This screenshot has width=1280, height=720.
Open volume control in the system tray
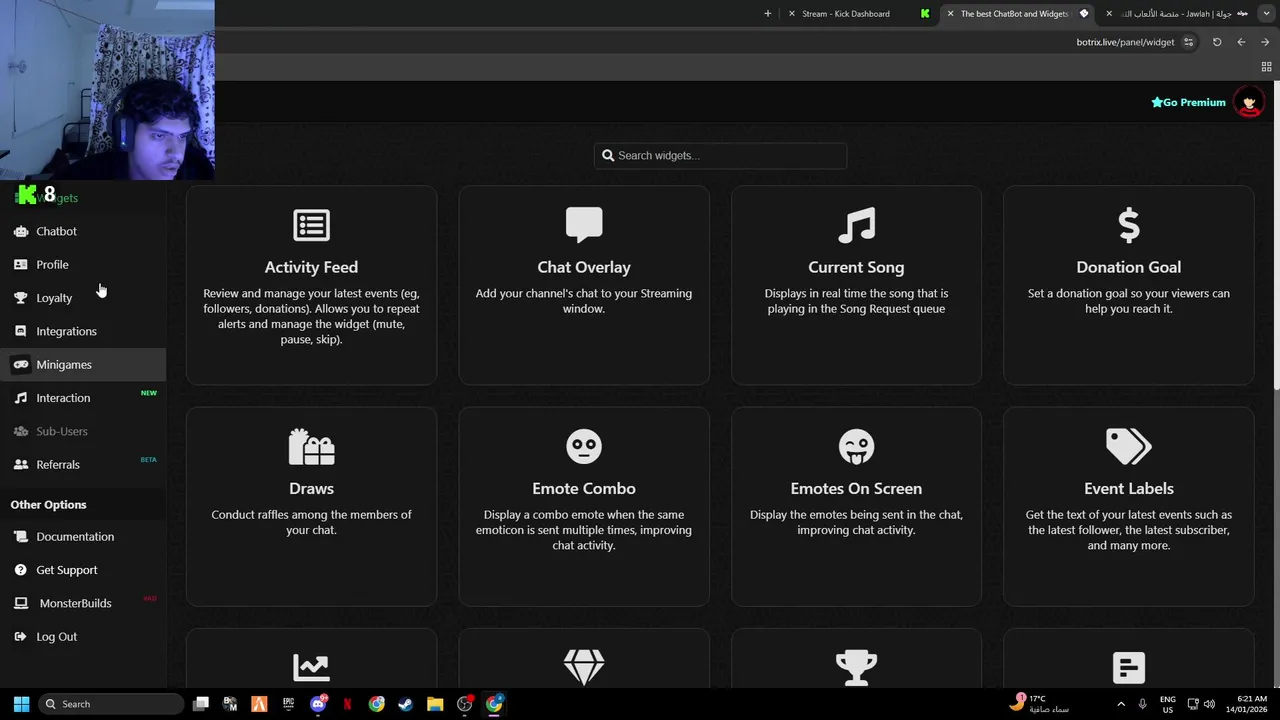[1209, 704]
